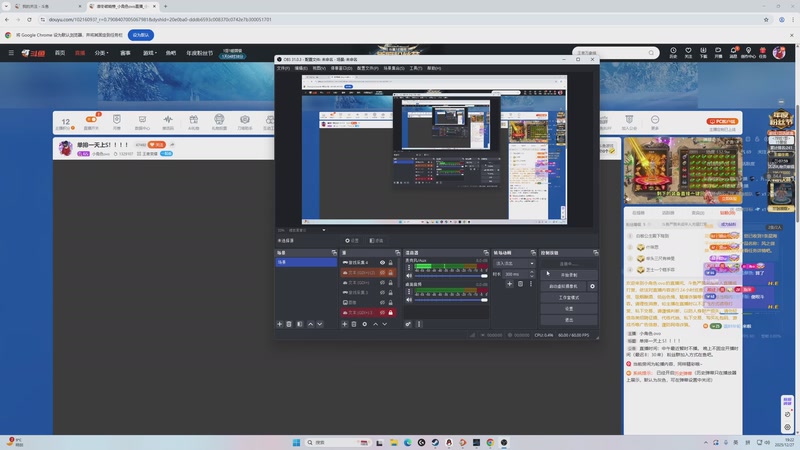The height and width of the screenshot is (450, 800).
Task: Toggle visibility of the first source row
Action: (x=382, y=262)
